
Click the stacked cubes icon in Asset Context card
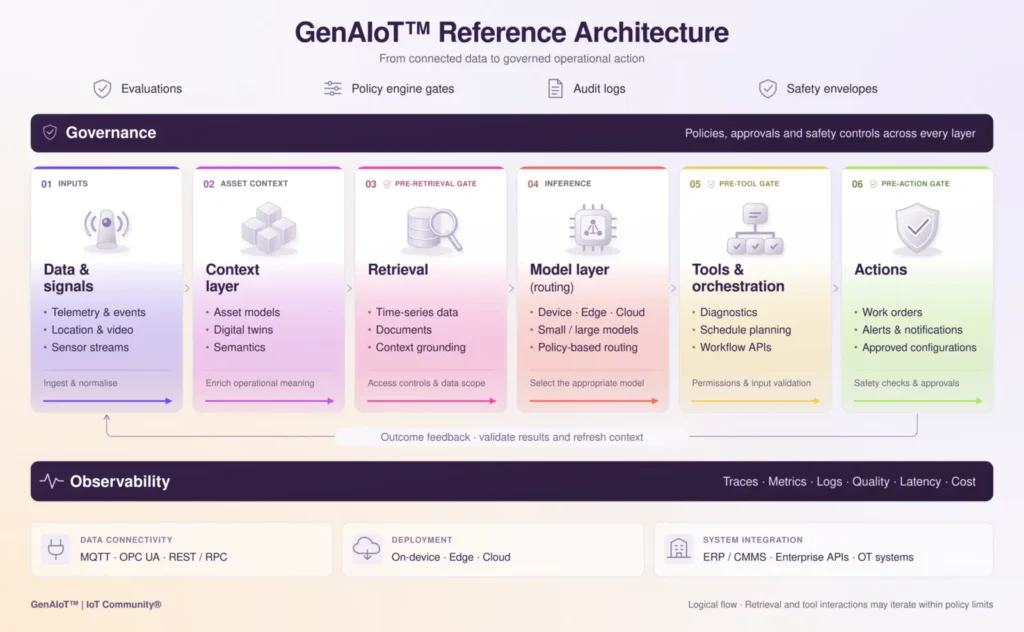click(x=268, y=228)
